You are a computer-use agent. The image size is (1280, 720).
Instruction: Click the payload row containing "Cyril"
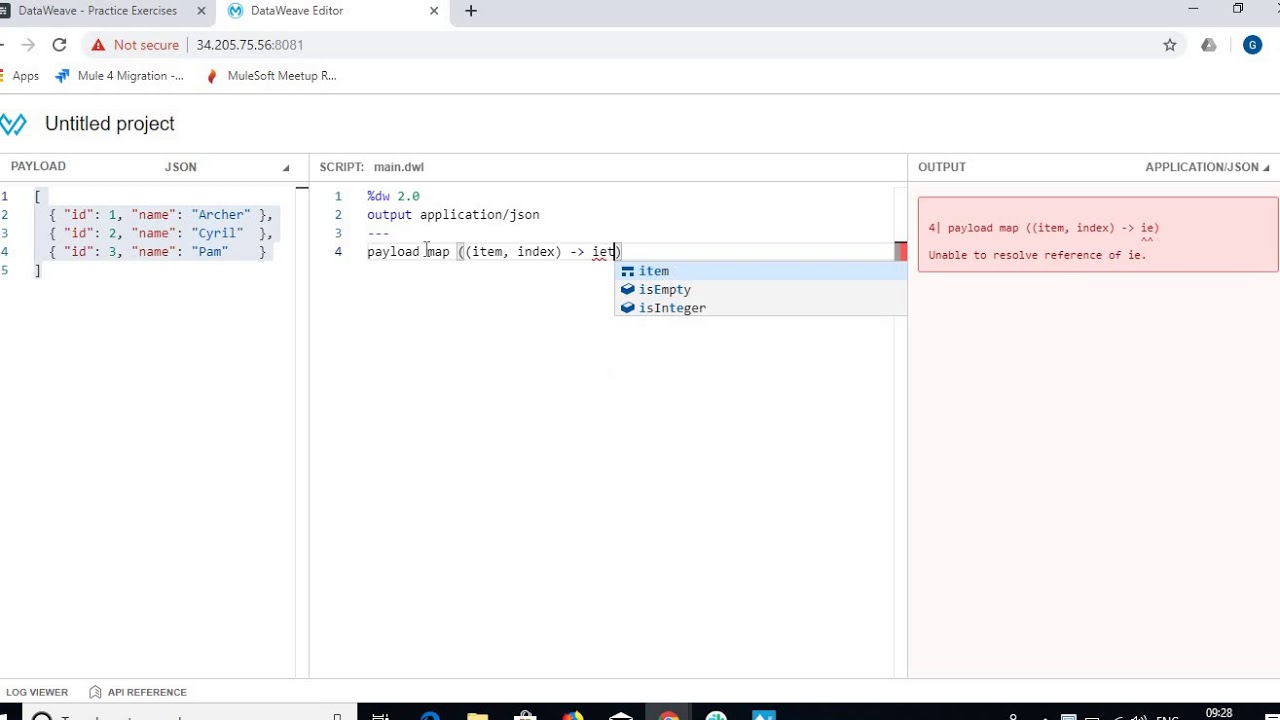[x=161, y=233]
